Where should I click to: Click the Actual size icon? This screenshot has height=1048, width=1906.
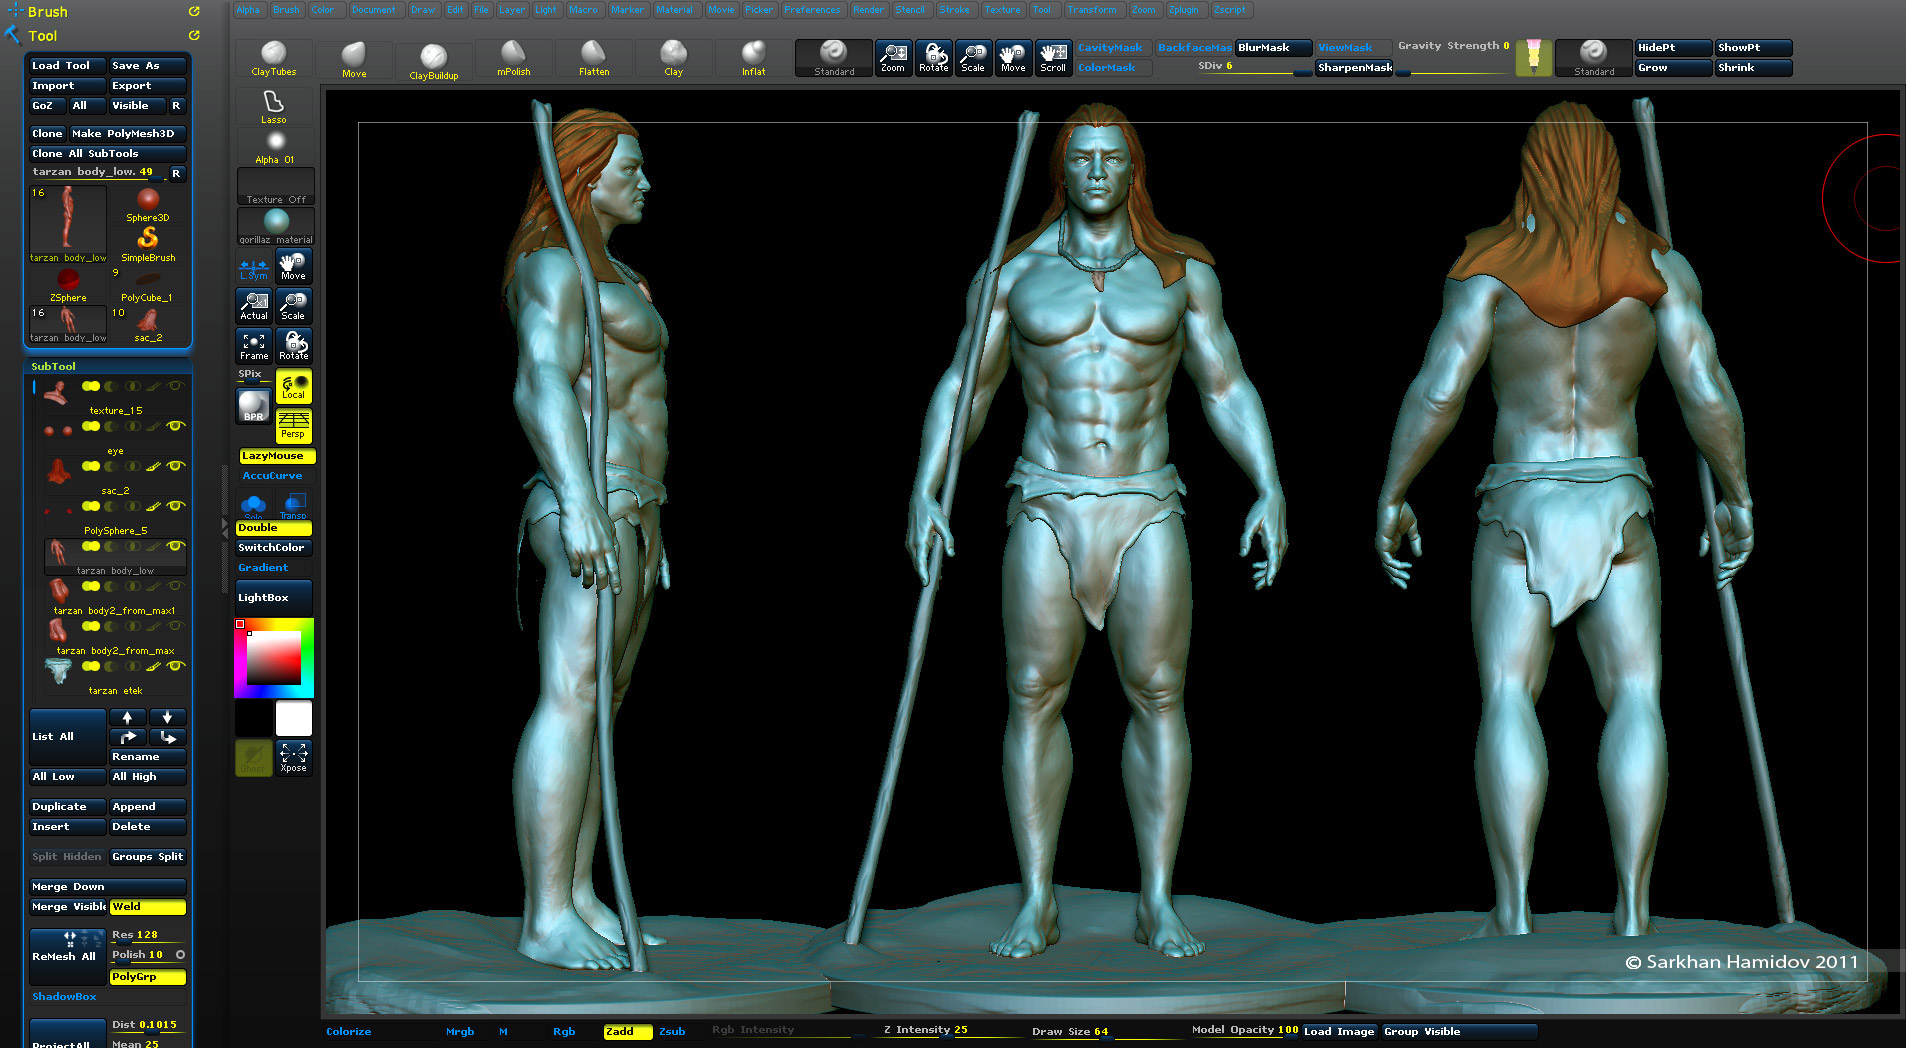click(254, 306)
